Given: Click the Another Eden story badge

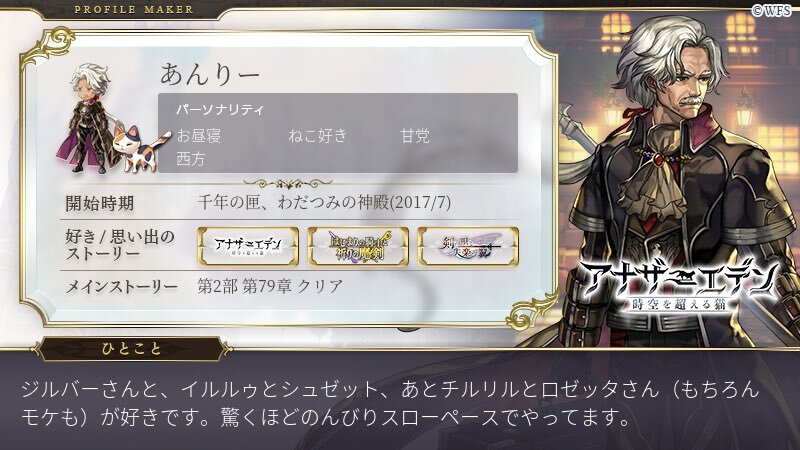Looking at the screenshot, I should tap(248, 247).
